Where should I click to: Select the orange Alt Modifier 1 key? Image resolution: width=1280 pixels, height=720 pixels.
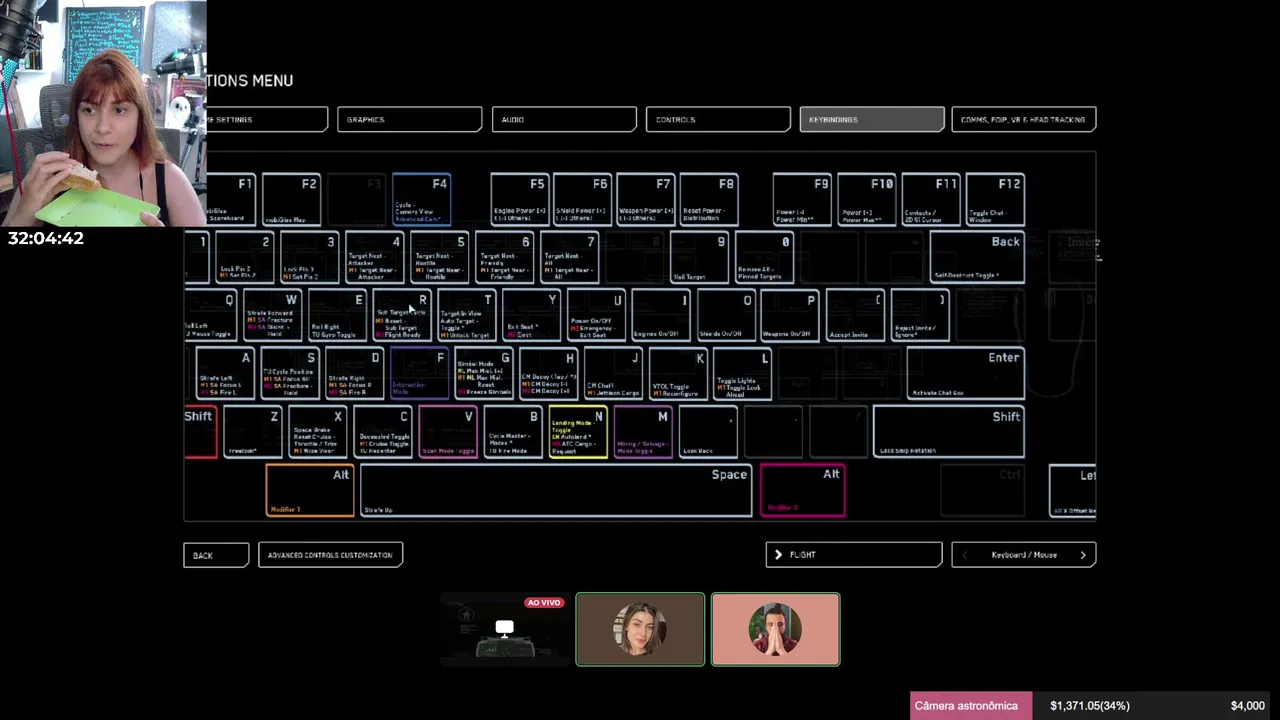[310, 491]
